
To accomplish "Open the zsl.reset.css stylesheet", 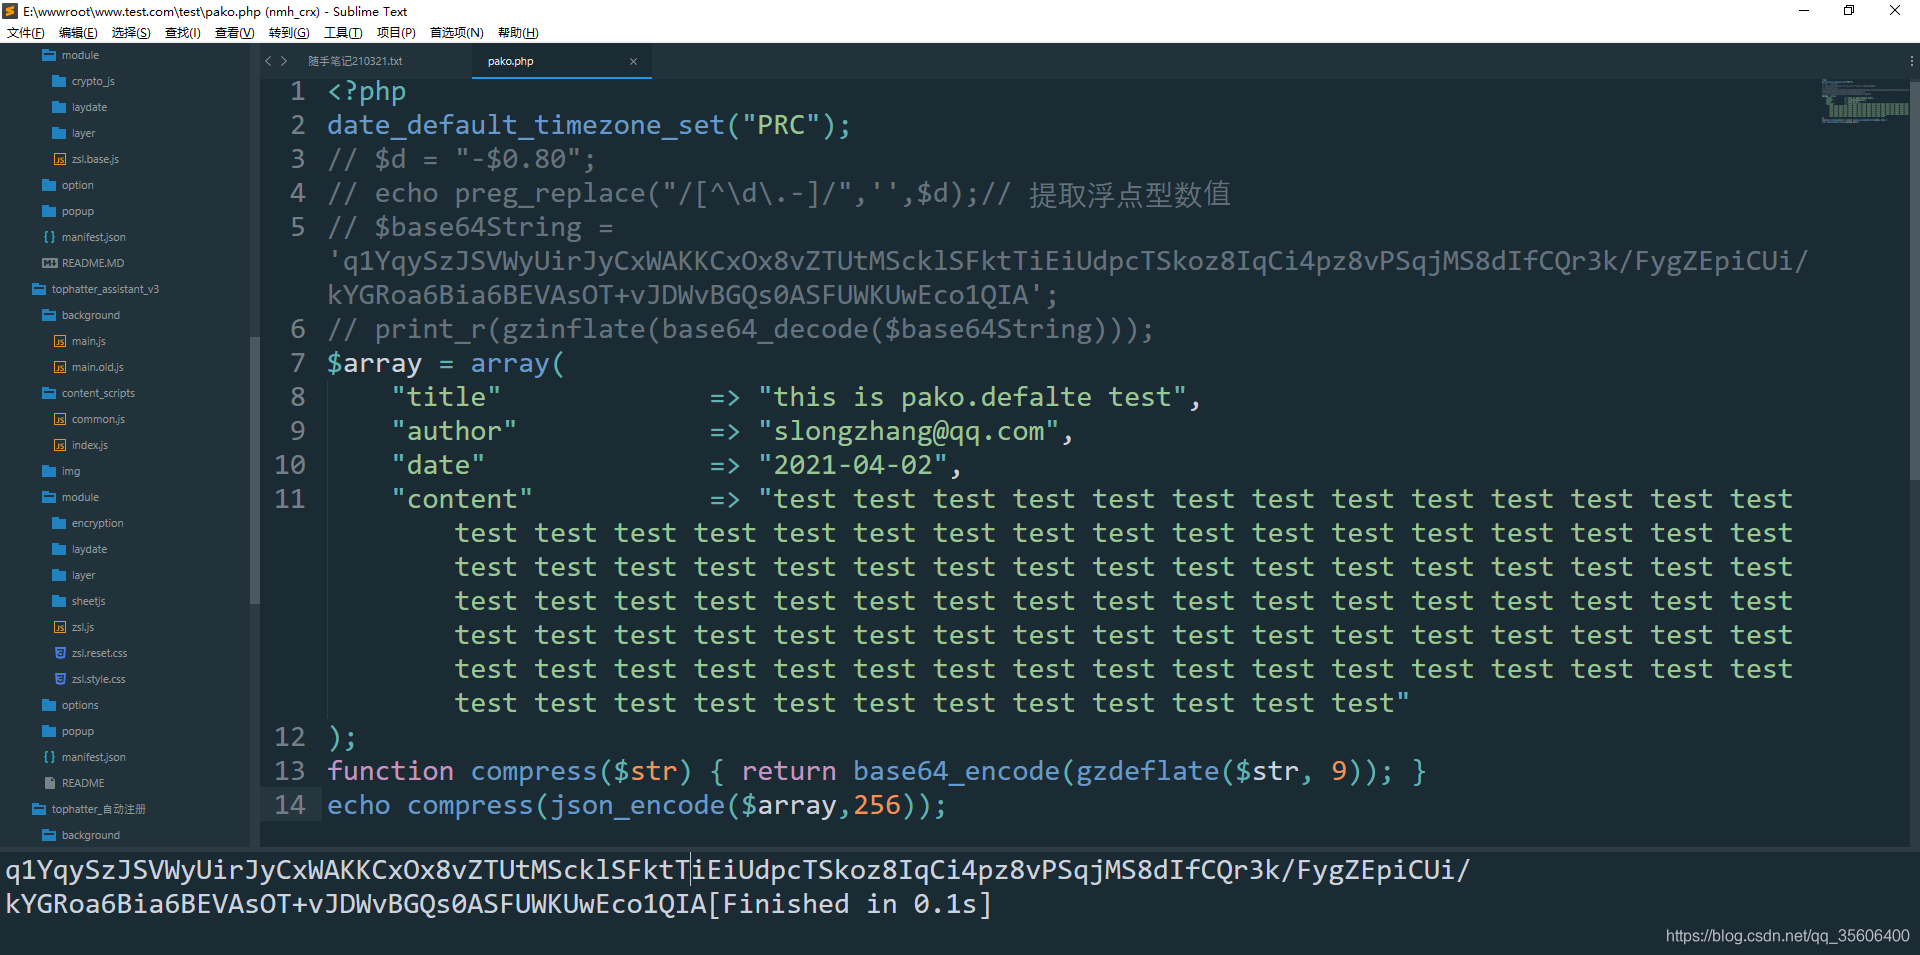I will coord(99,653).
